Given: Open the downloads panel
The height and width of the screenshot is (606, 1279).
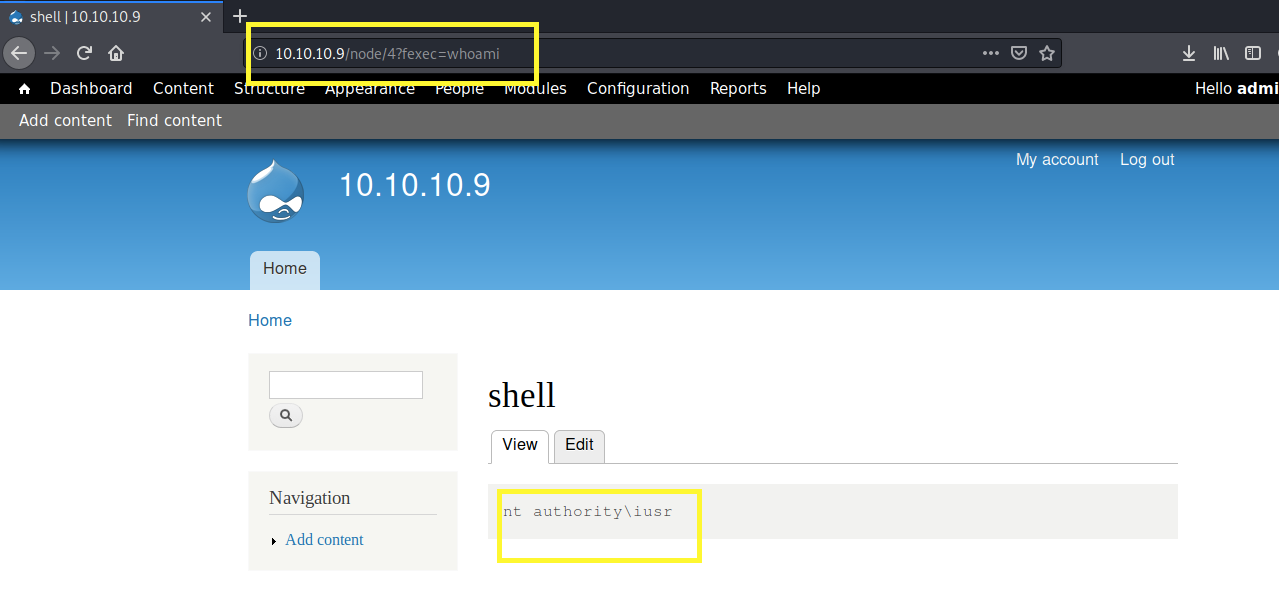Looking at the screenshot, I should click(1188, 53).
